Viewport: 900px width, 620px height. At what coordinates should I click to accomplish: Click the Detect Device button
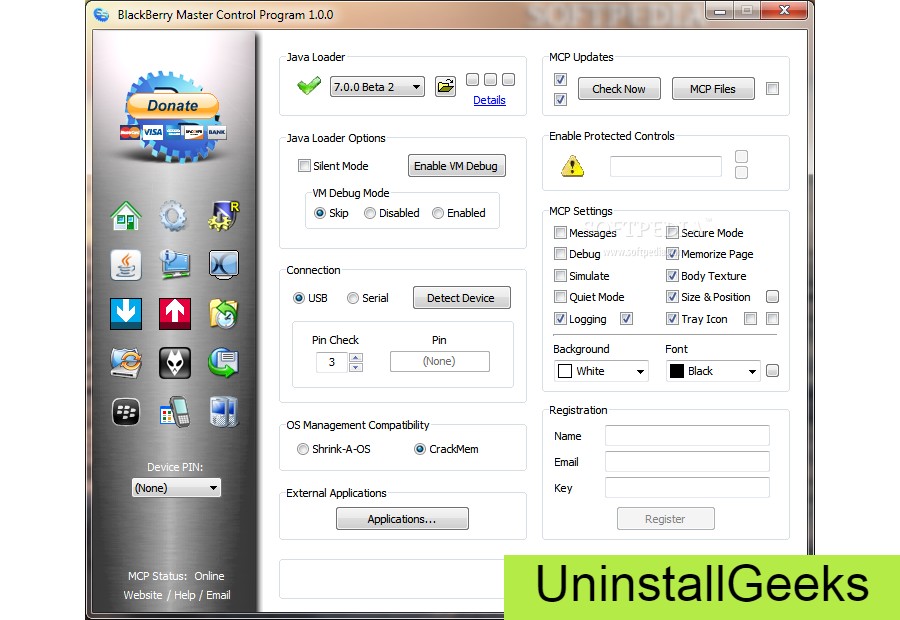coord(461,298)
